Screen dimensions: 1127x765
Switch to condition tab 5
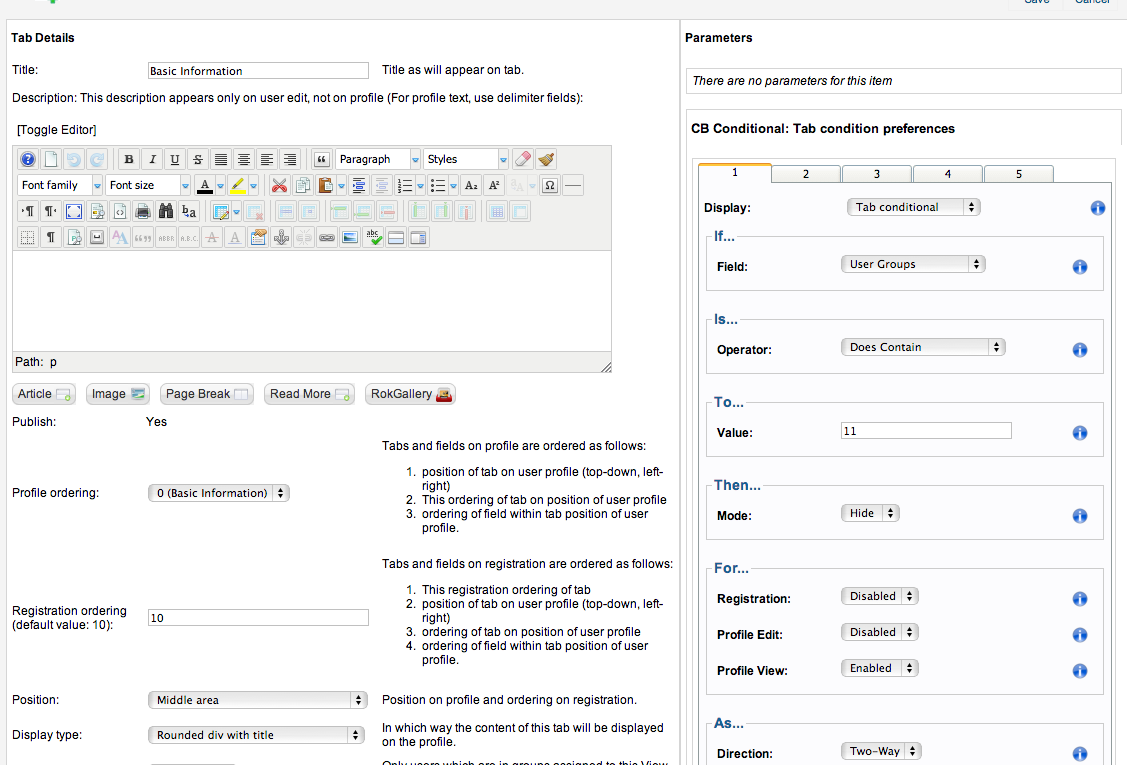1018,174
